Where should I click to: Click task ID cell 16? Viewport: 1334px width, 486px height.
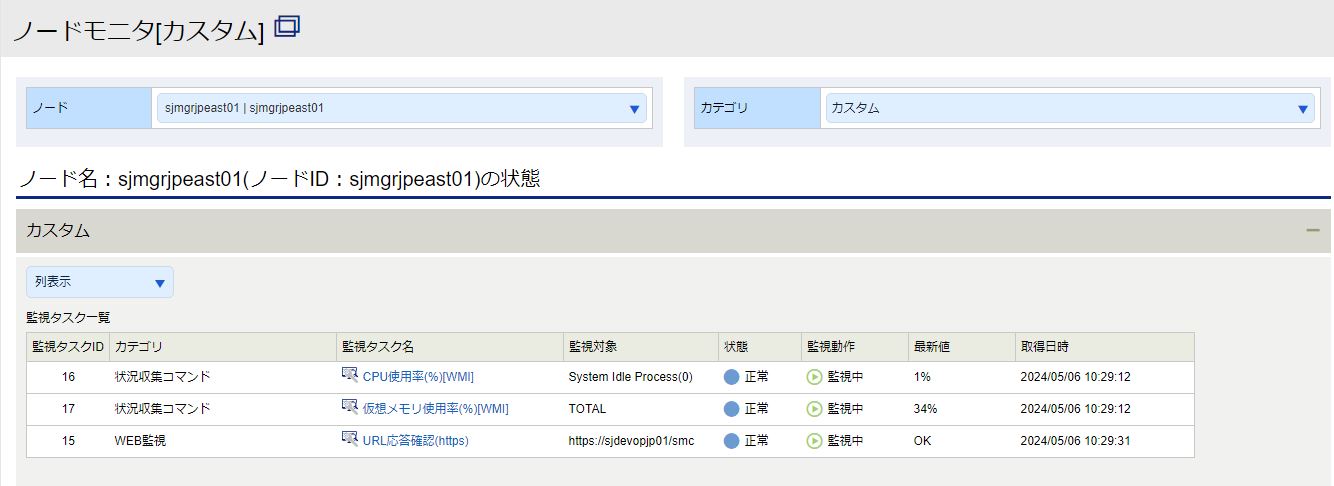[68, 377]
